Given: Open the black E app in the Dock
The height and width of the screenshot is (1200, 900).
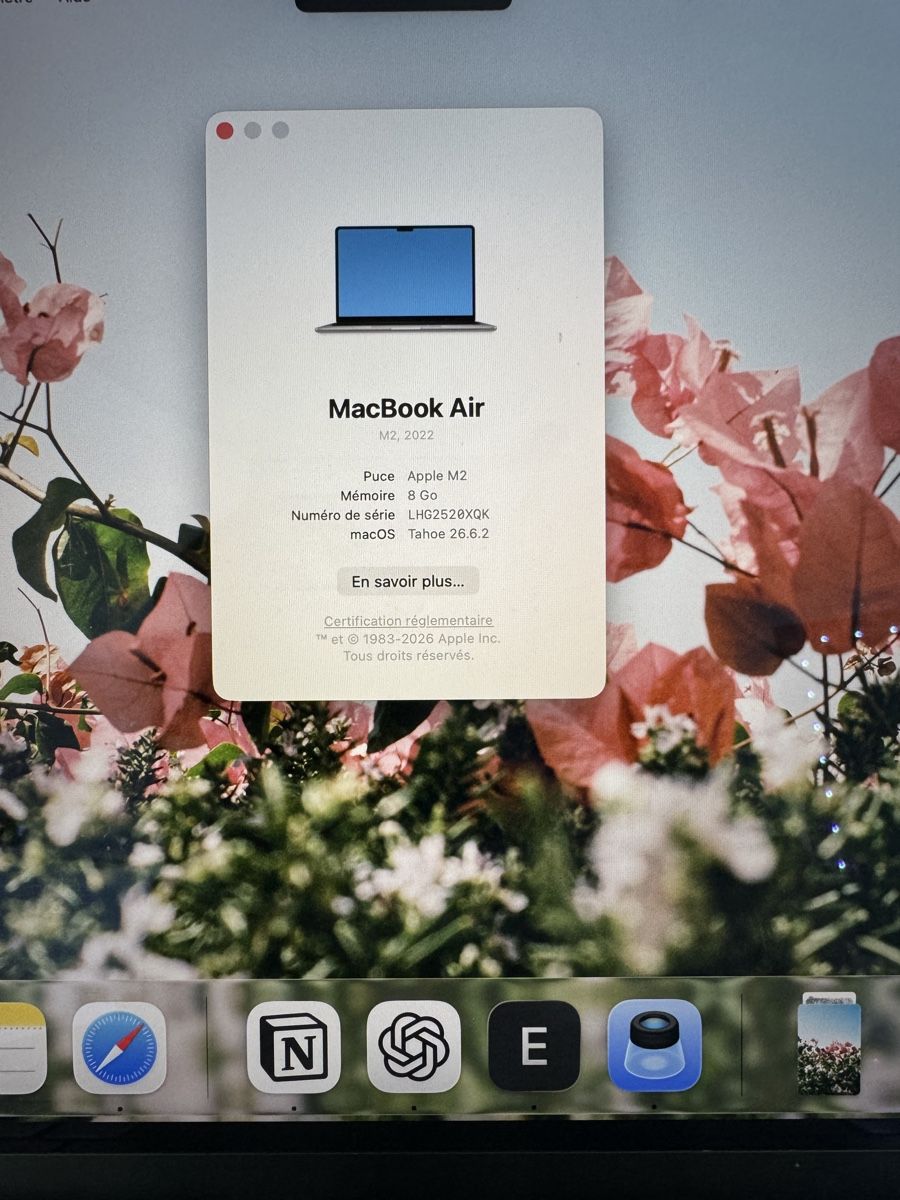Looking at the screenshot, I should [x=534, y=1046].
